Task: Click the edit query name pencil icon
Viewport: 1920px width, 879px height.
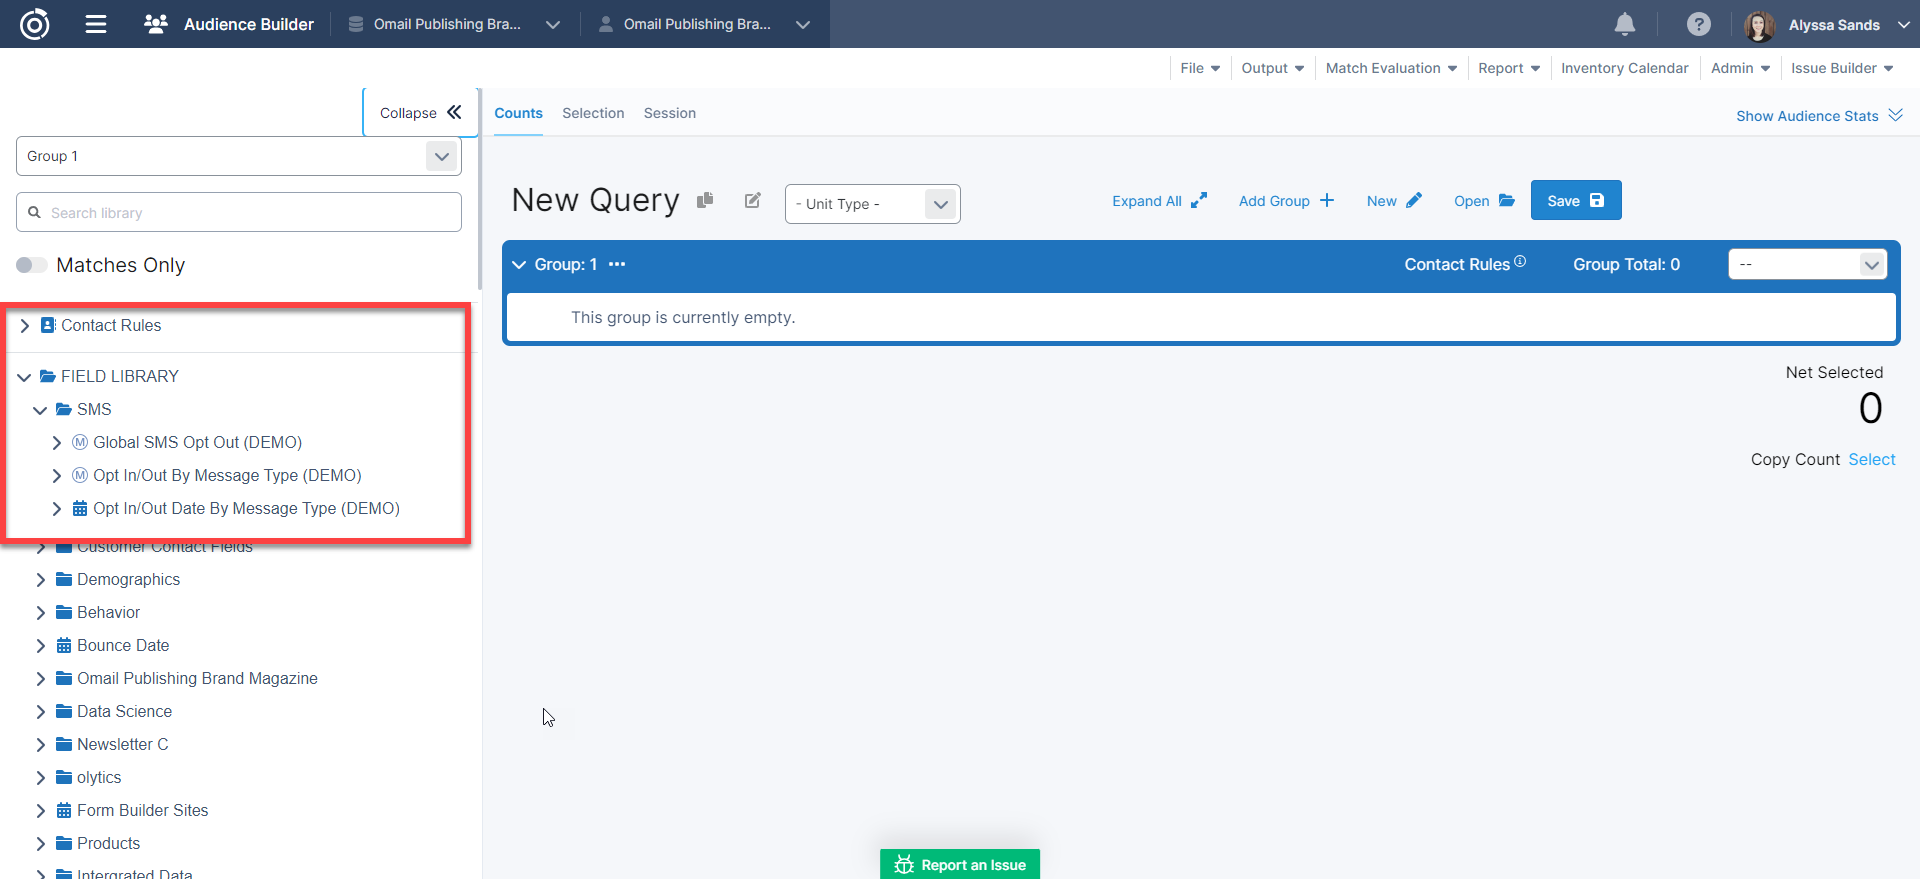Action: [x=753, y=200]
